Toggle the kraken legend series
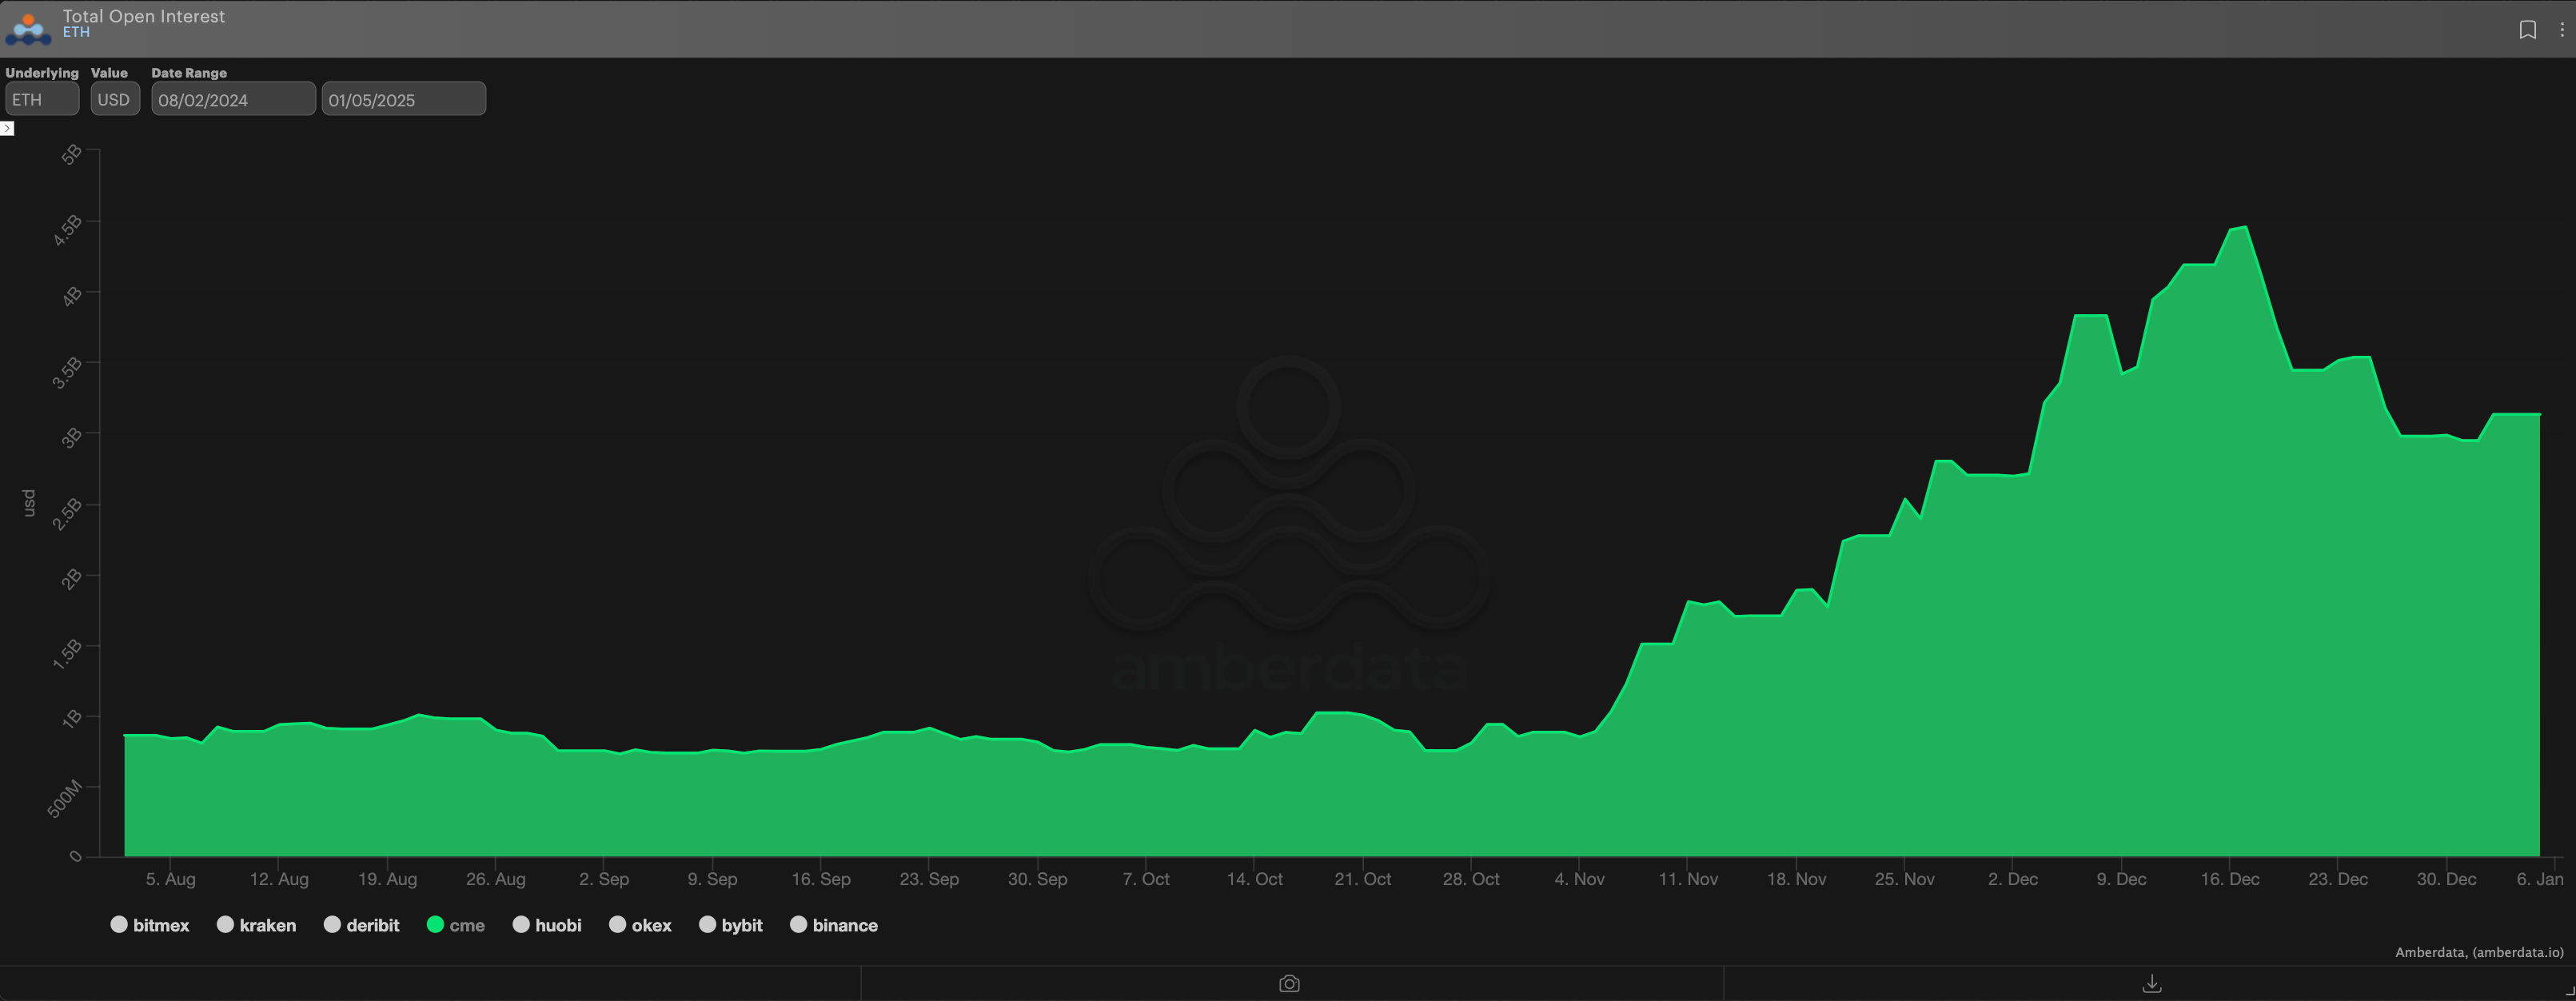Viewport: 2576px width, 1001px height. tap(256, 925)
